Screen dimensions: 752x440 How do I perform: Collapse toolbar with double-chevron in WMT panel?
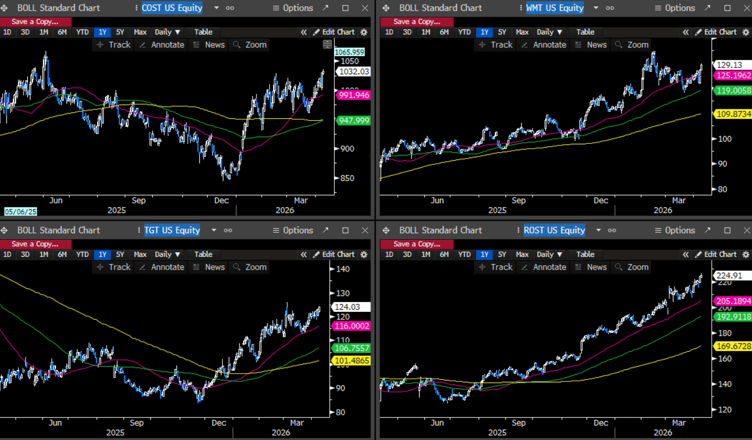pos(685,32)
